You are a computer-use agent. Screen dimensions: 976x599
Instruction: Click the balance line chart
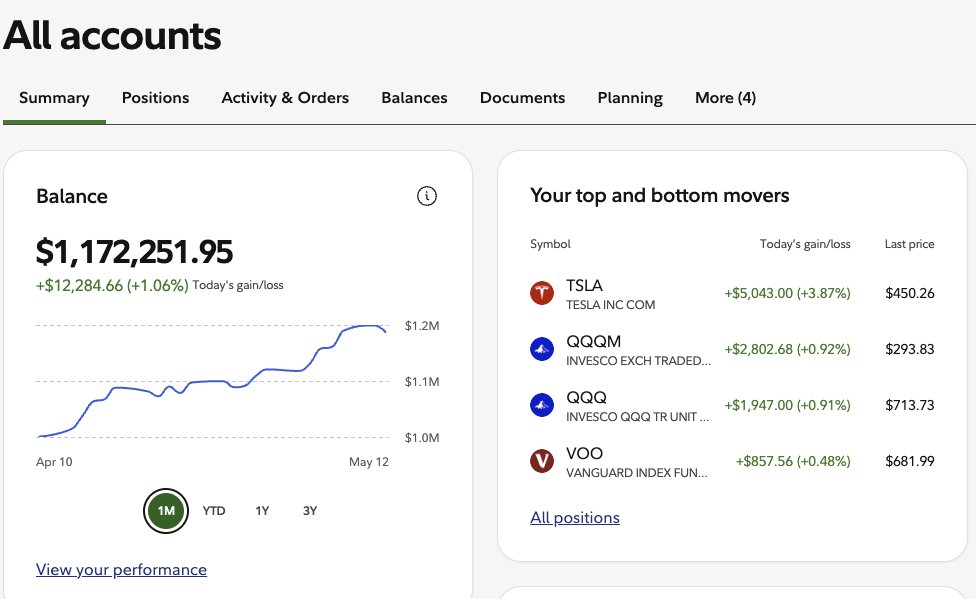[212, 381]
